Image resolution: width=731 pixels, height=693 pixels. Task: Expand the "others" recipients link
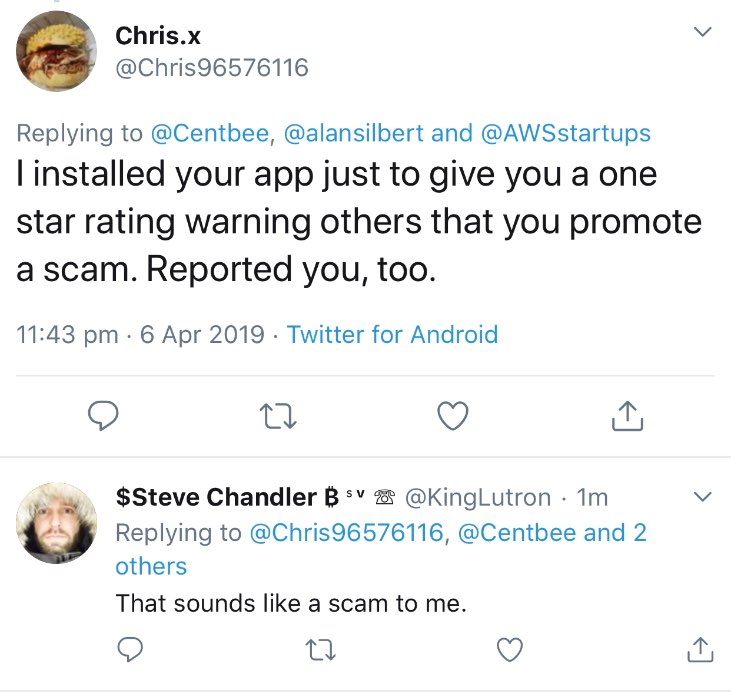(151, 566)
